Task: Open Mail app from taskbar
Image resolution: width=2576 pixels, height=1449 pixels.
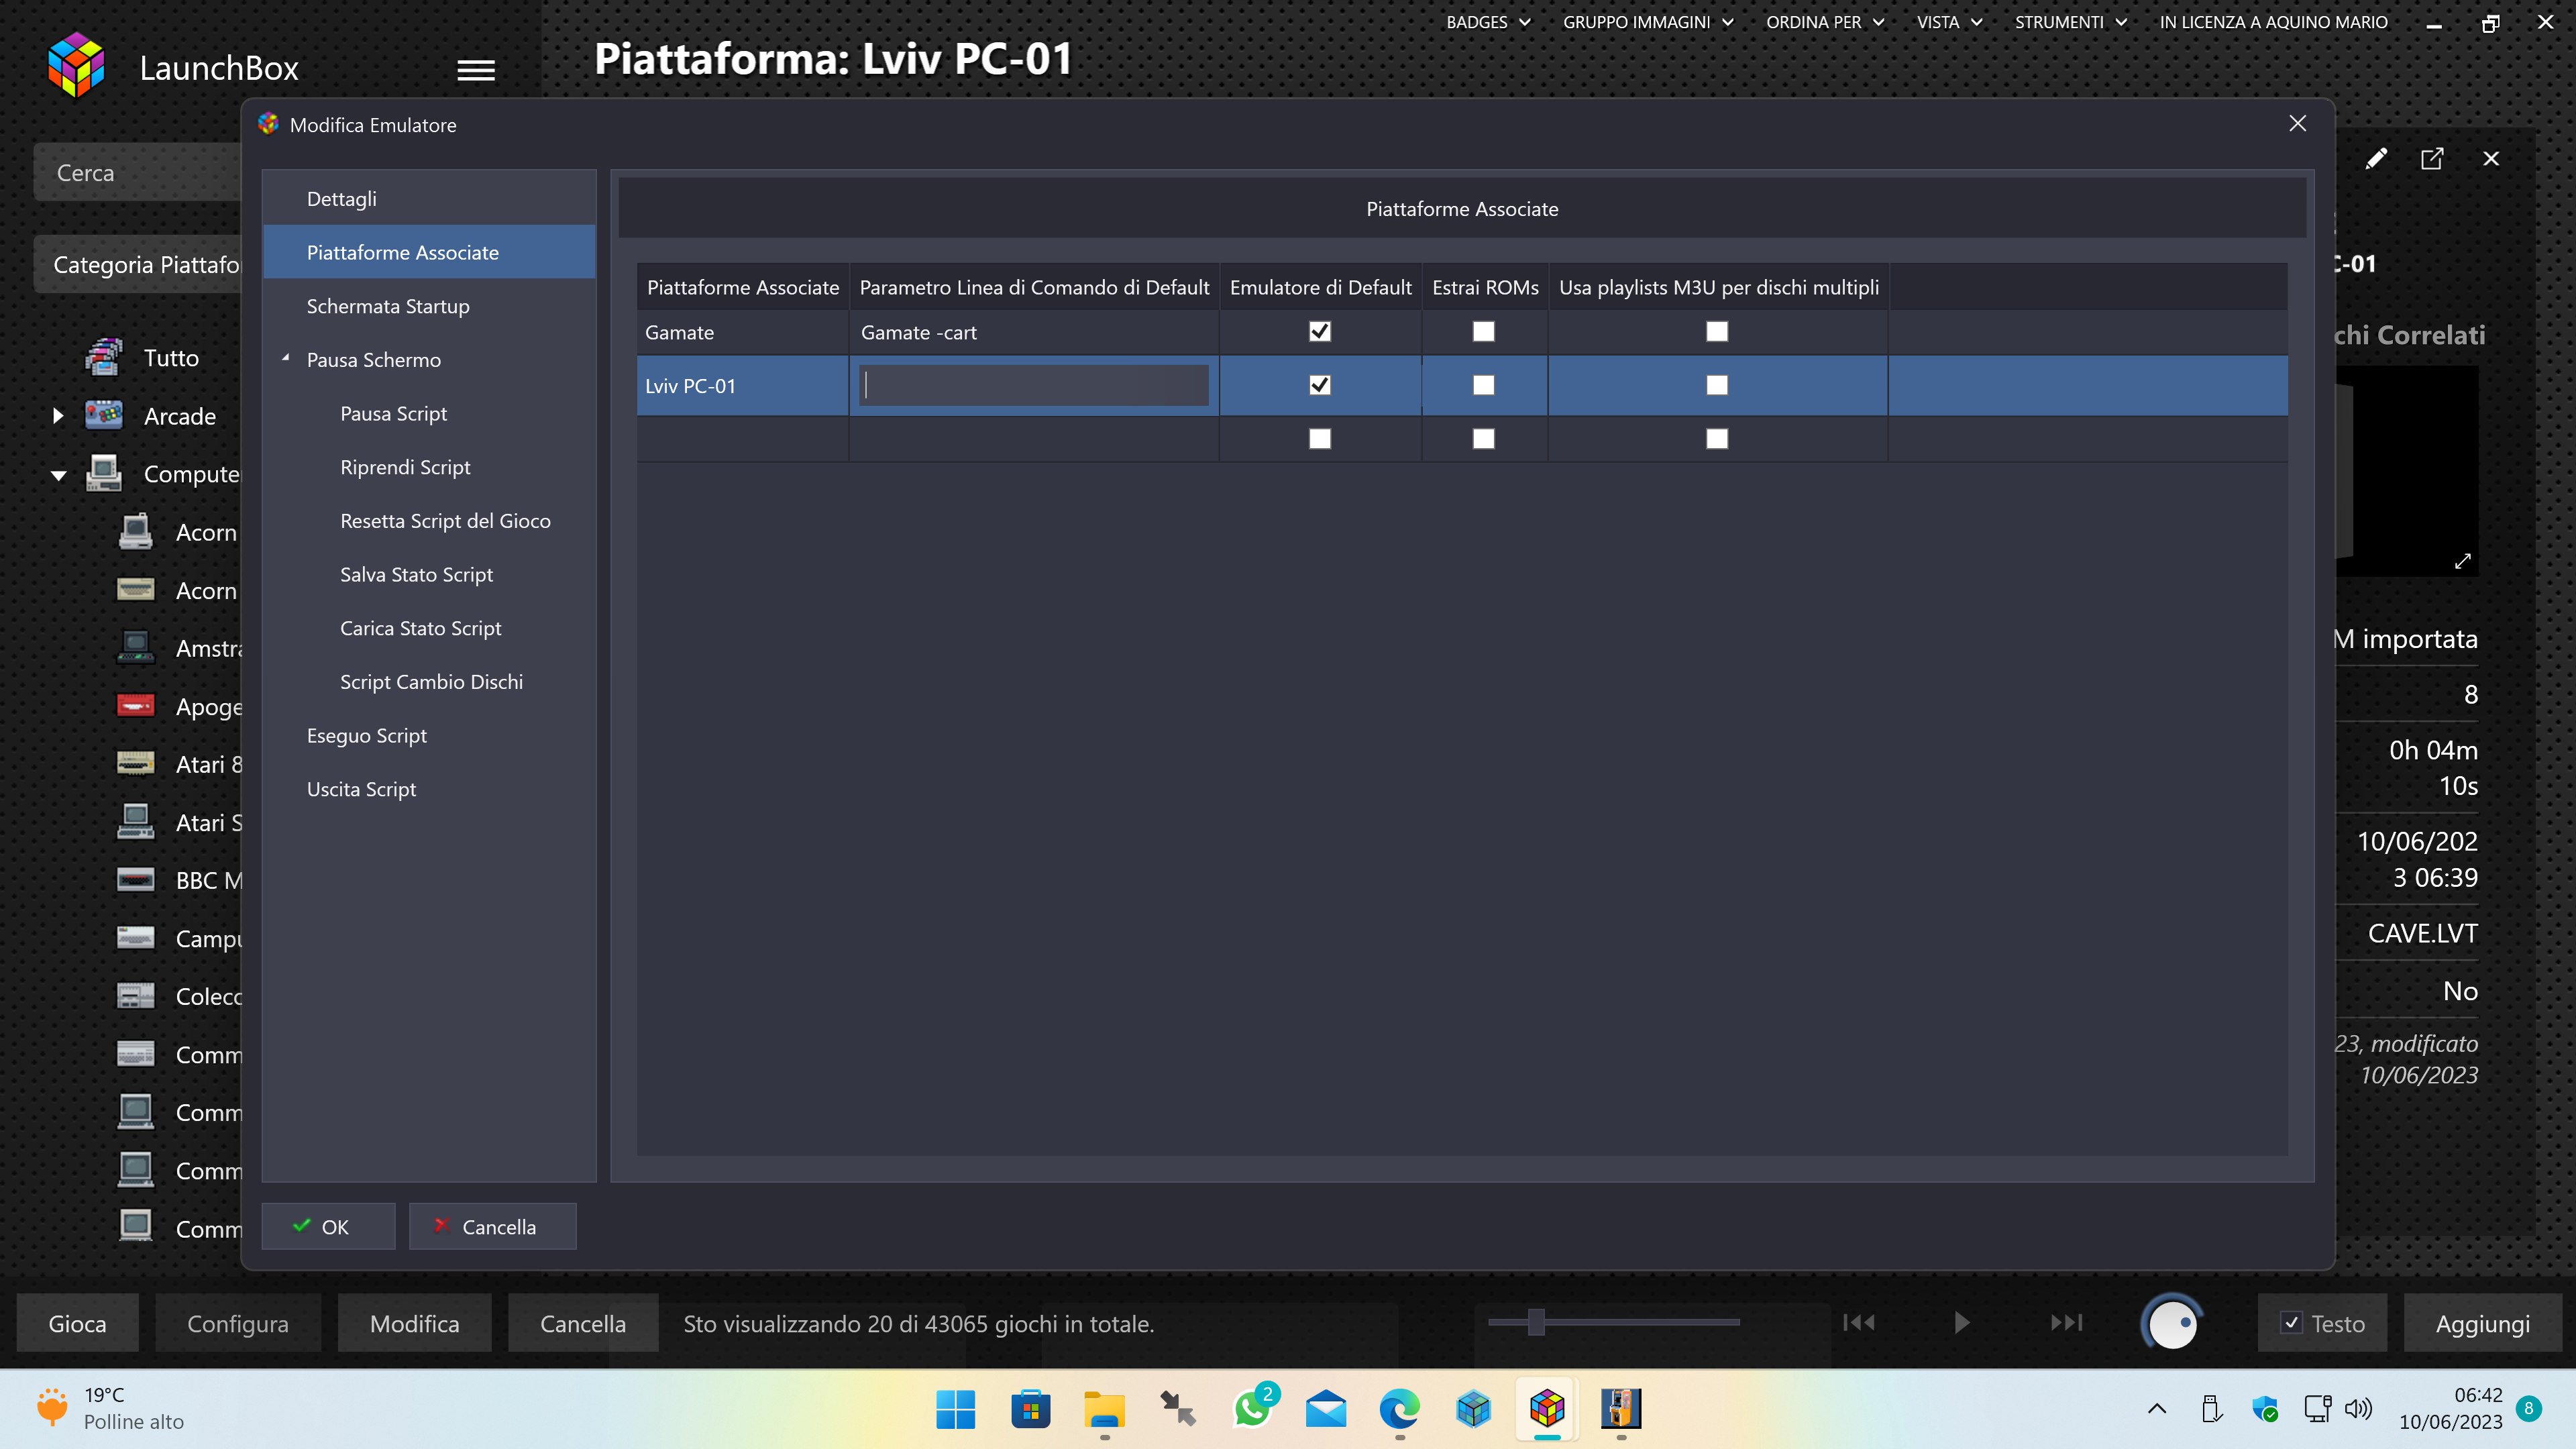Action: [x=1326, y=1409]
